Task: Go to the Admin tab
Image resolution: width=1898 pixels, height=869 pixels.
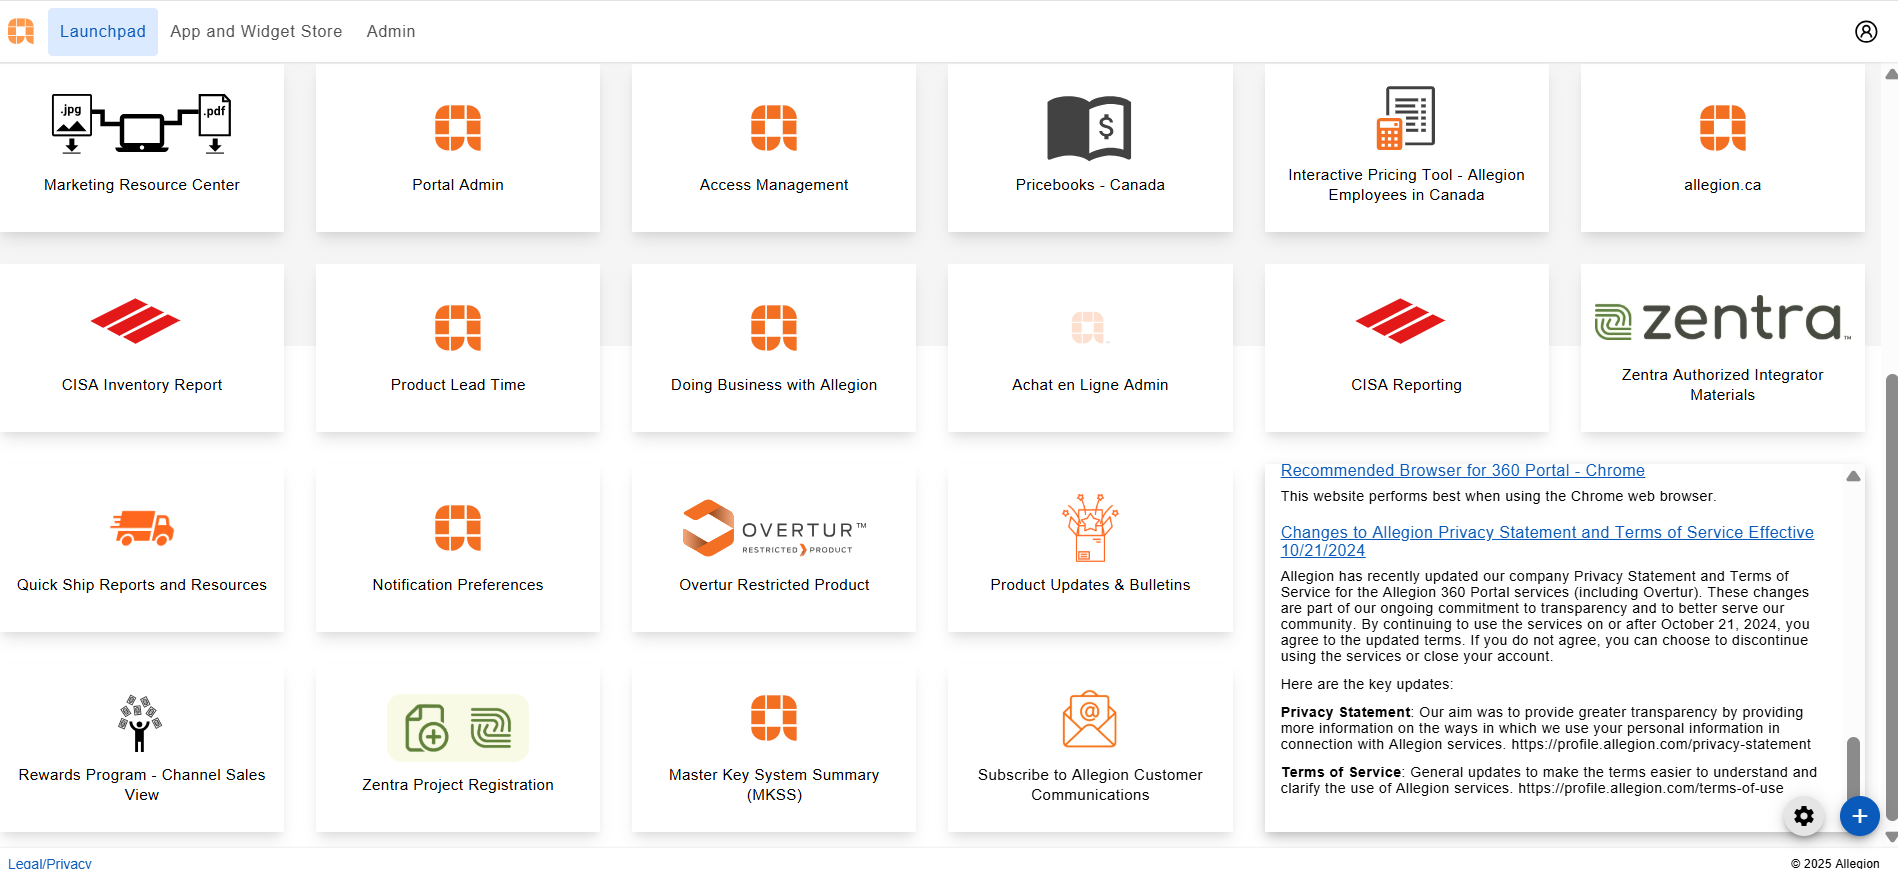Action: click(x=391, y=31)
